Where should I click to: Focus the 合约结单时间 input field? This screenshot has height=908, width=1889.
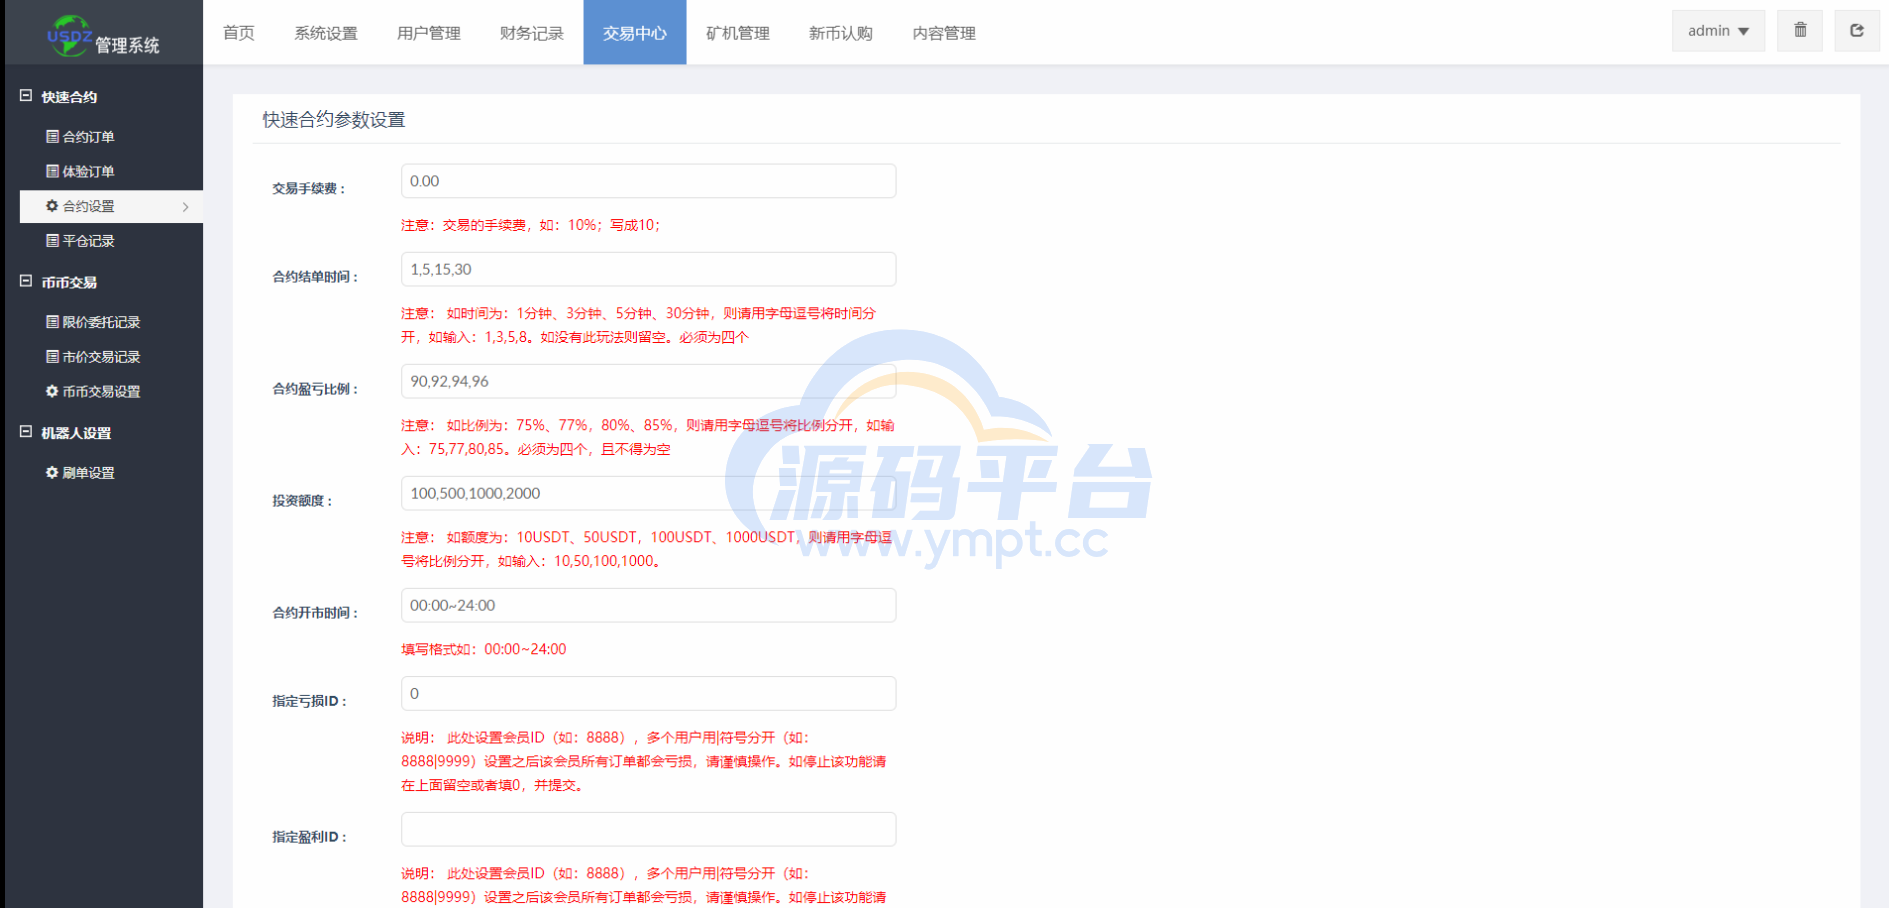point(649,269)
